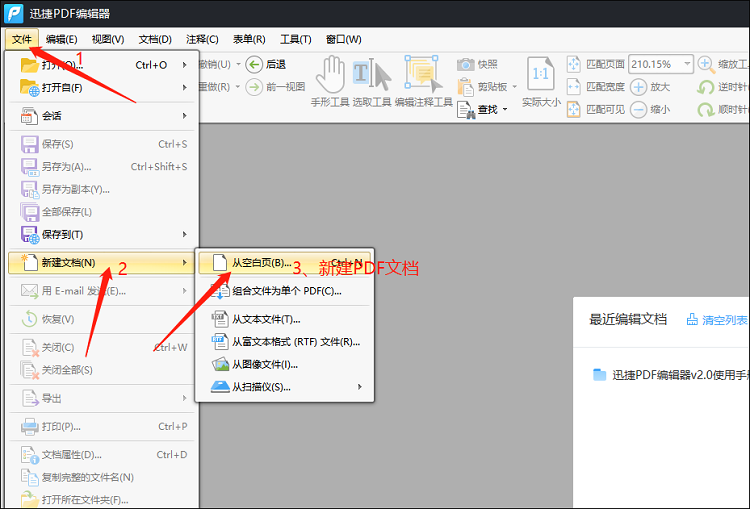Choose 从图像文件(I)... option
750x509 pixels.
(285, 365)
